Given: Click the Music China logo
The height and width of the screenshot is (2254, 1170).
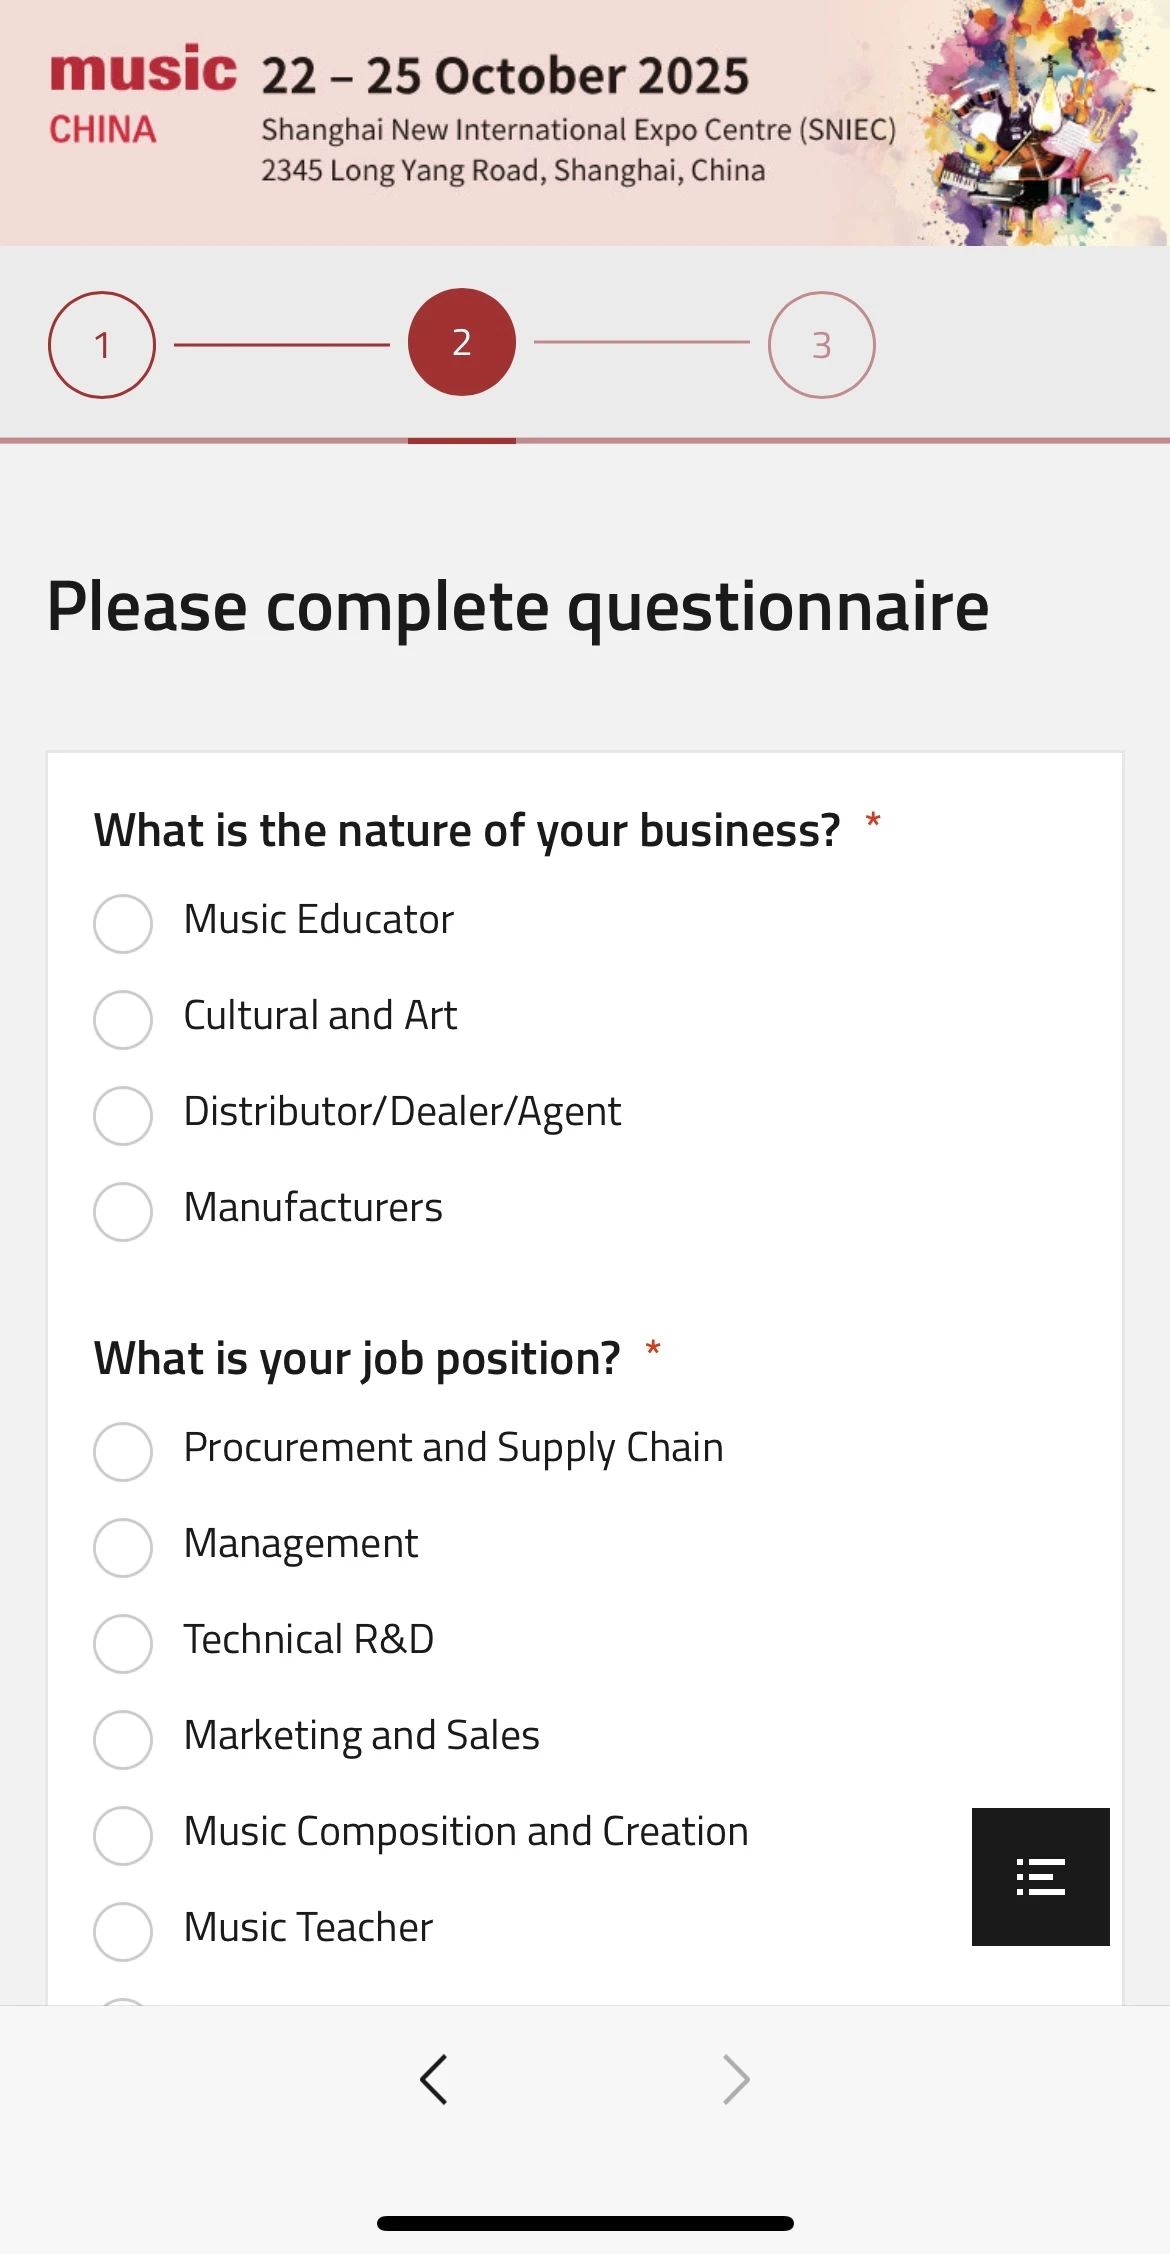Looking at the screenshot, I should [x=143, y=97].
